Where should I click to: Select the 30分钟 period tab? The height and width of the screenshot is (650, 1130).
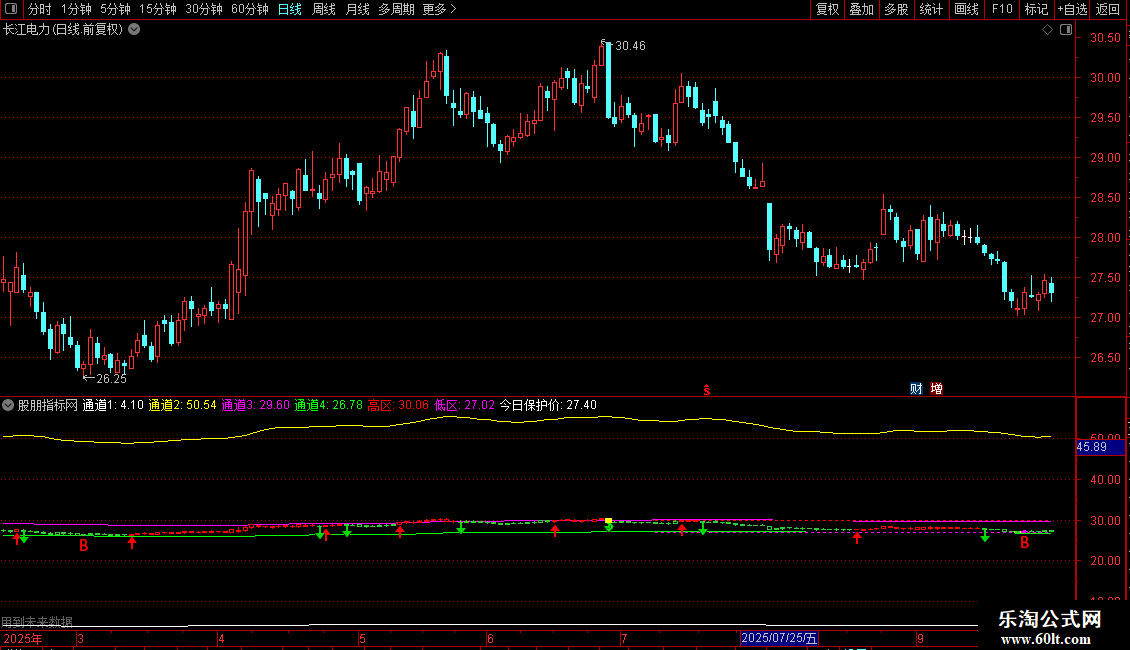(204, 9)
